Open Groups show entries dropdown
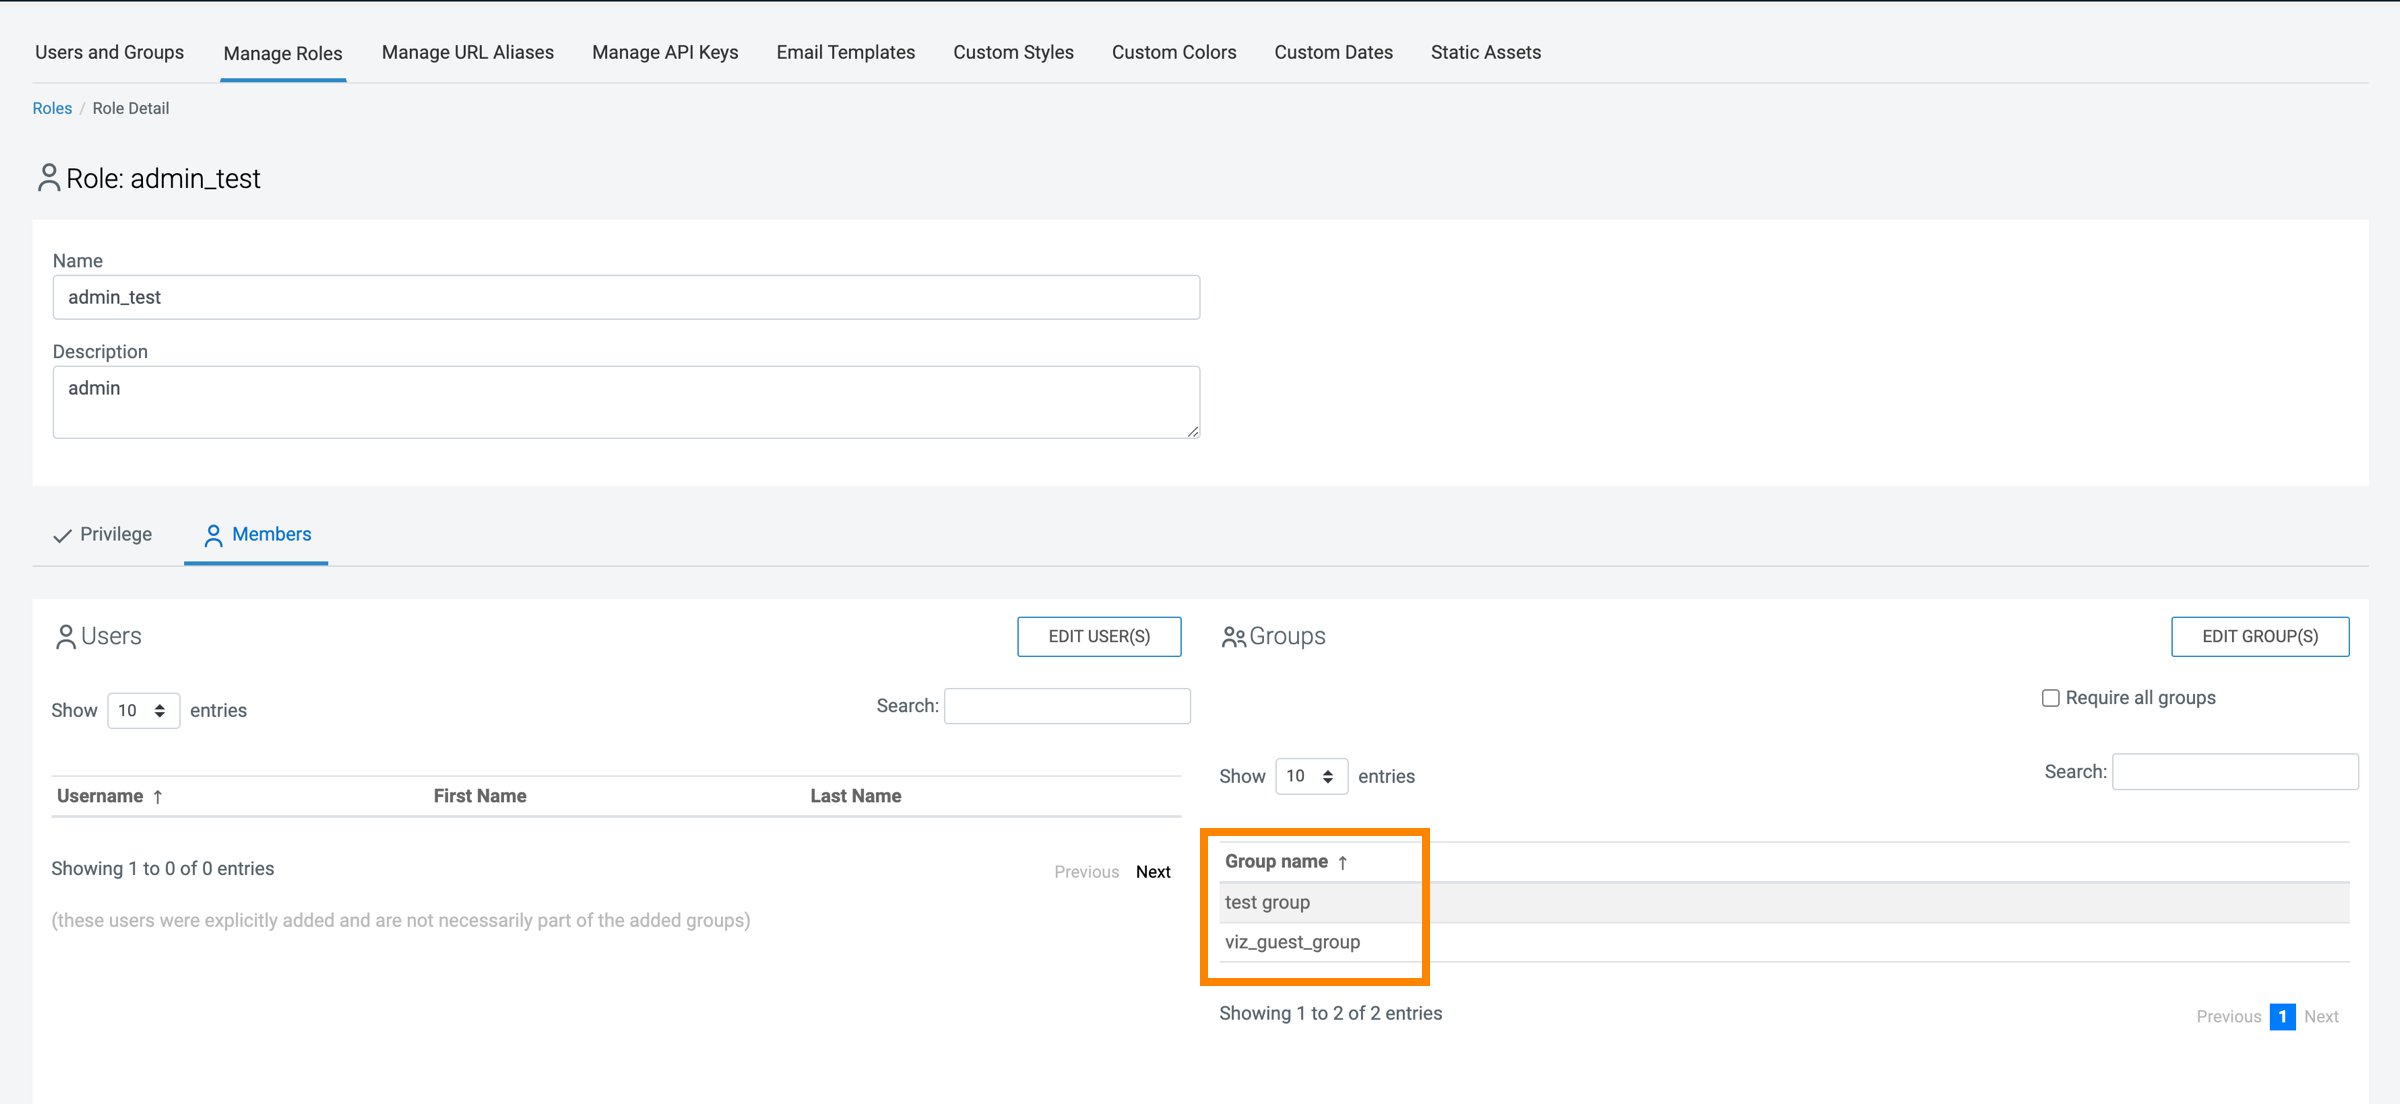 pos(1311,777)
